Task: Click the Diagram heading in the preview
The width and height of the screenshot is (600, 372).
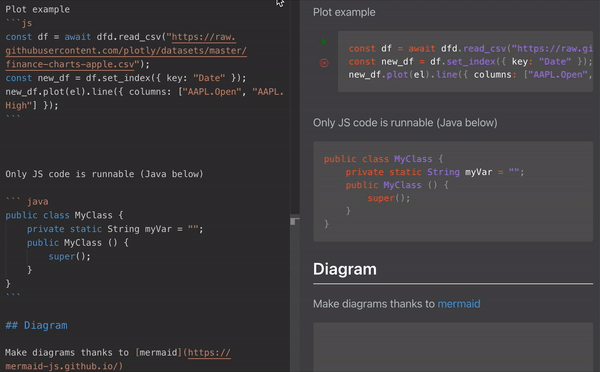Action: click(x=345, y=269)
